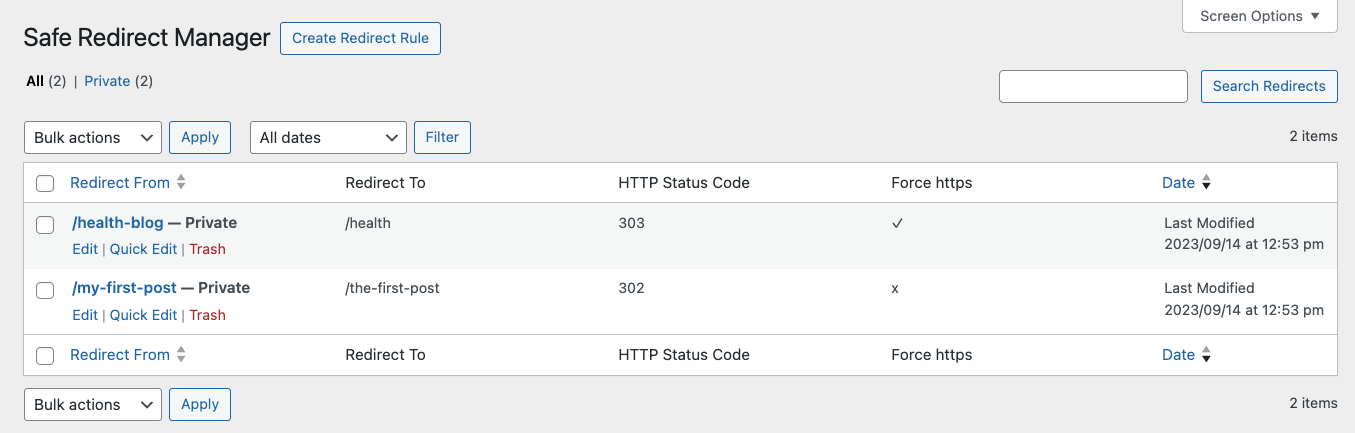Select the /health-blog redirect checkbox
1355x433 pixels.
pos(45,225)
